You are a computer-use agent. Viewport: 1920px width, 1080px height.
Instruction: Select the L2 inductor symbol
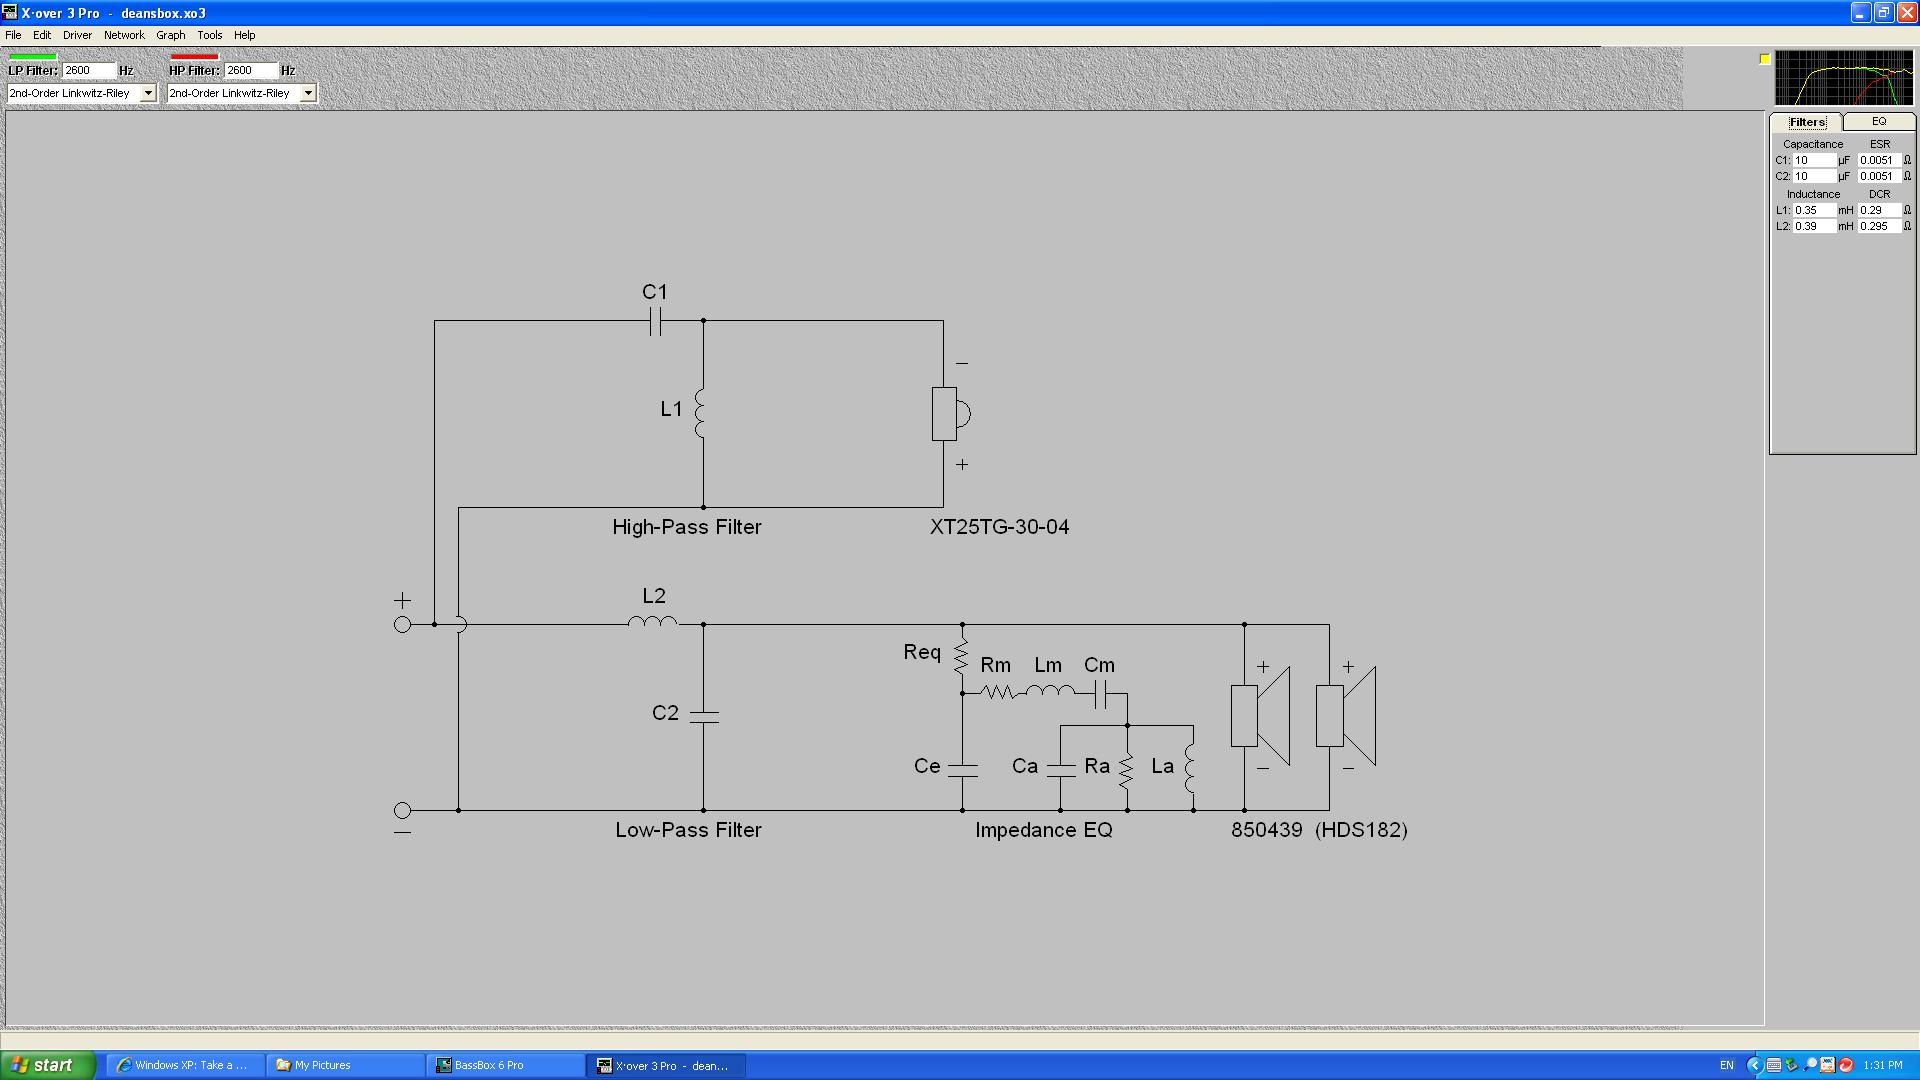[x=652, y=622]
